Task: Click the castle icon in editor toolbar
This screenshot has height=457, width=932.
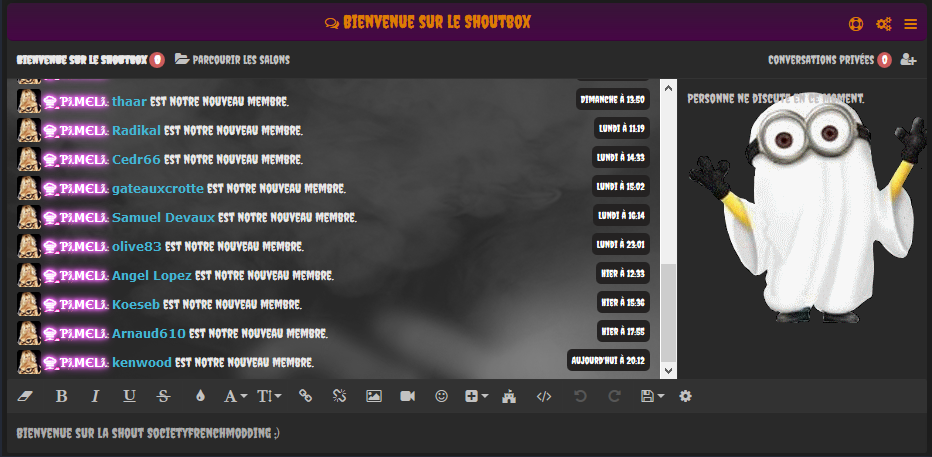Action: click(509, 396)
